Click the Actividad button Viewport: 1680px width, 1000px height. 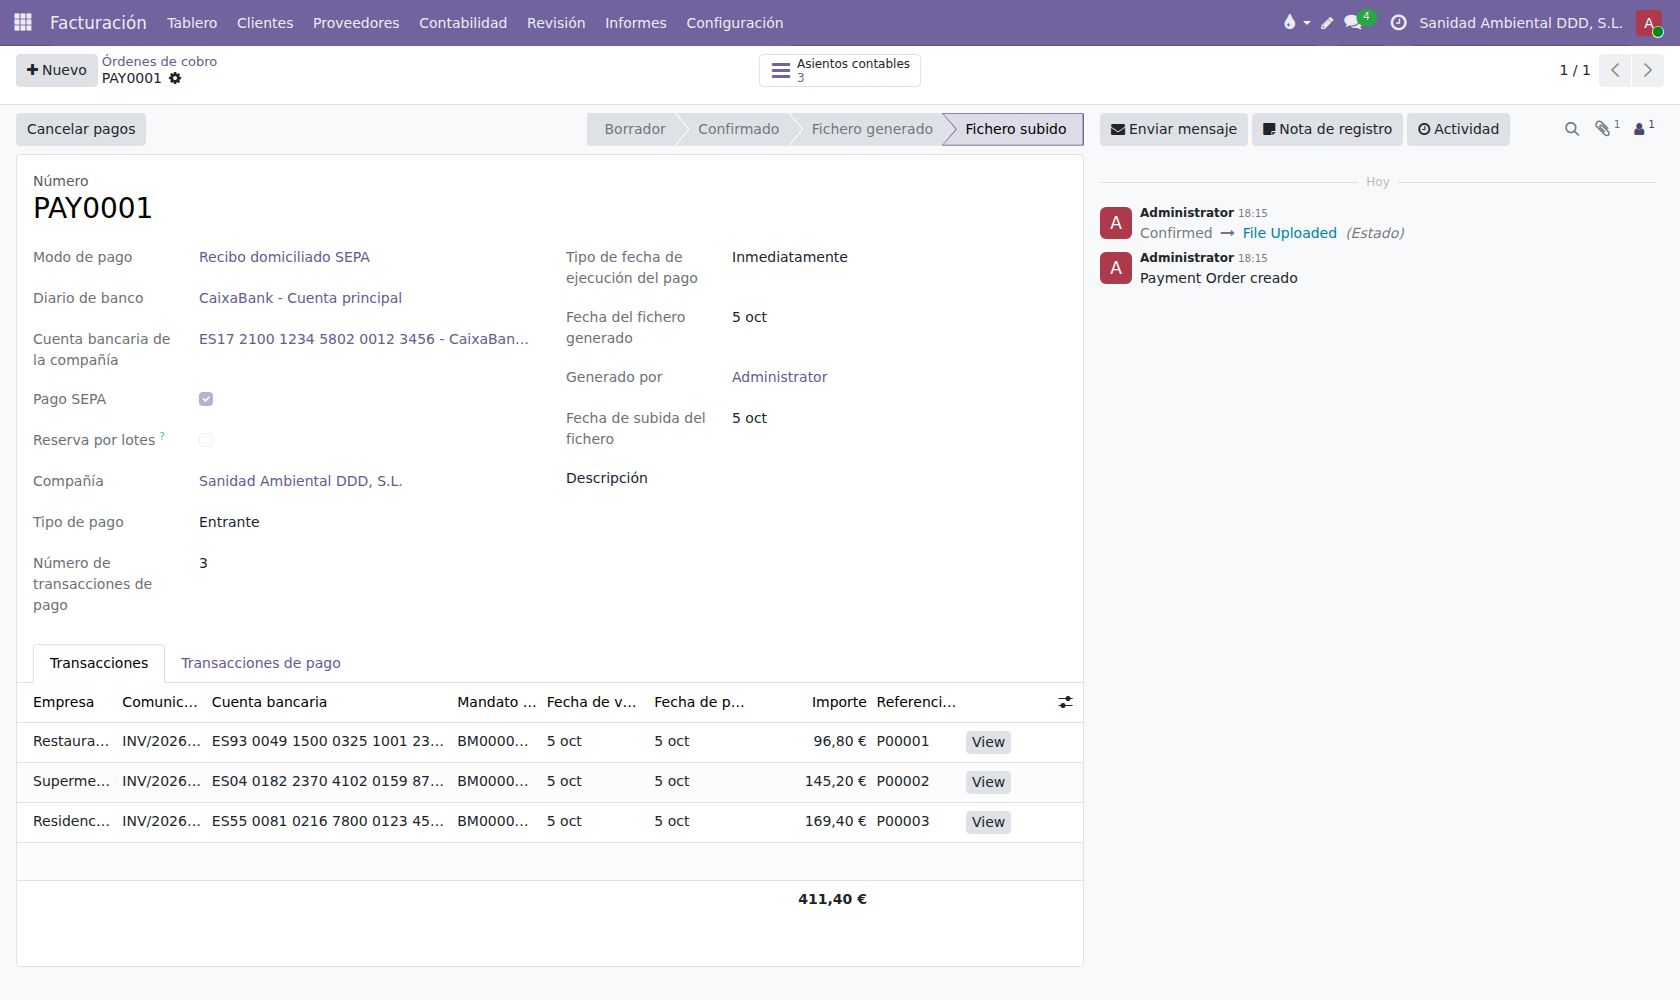(x=1458, y=129)
